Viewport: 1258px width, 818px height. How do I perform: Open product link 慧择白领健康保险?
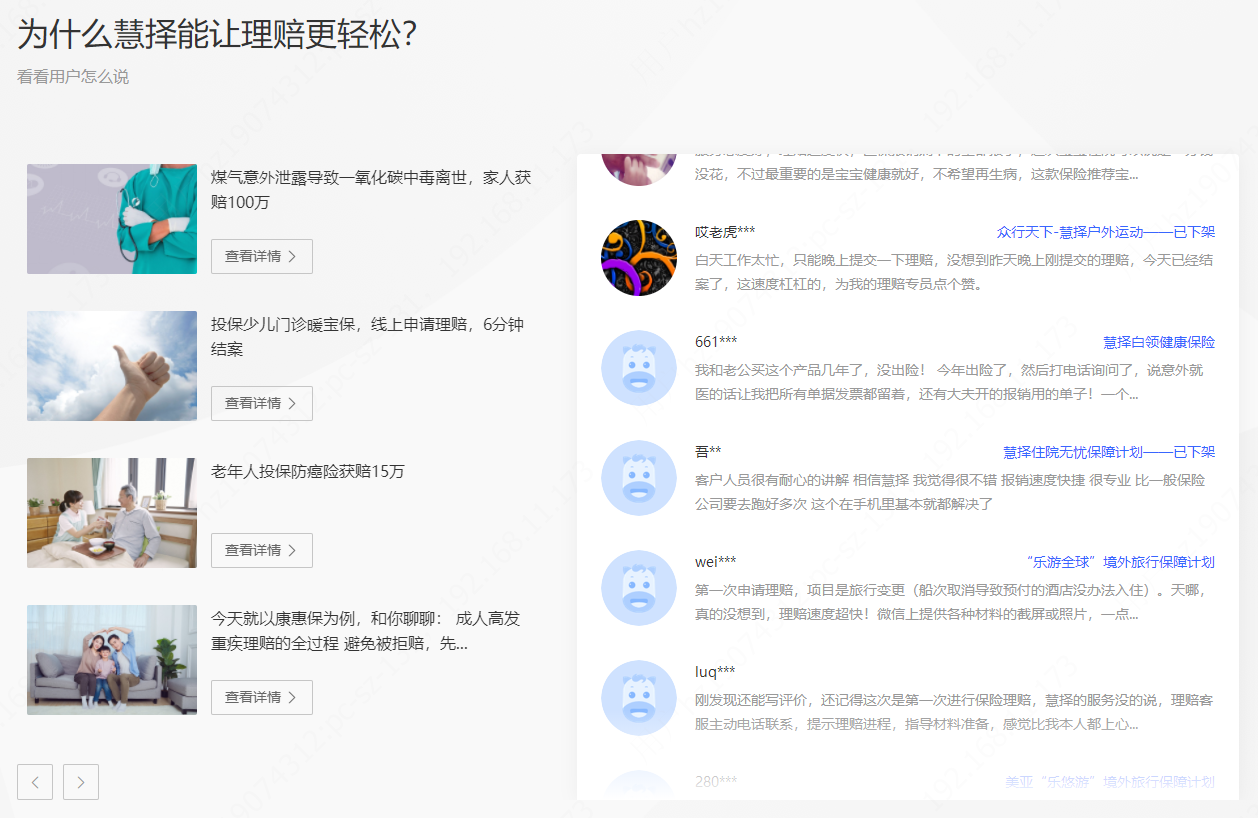(x=1159, y=342)
